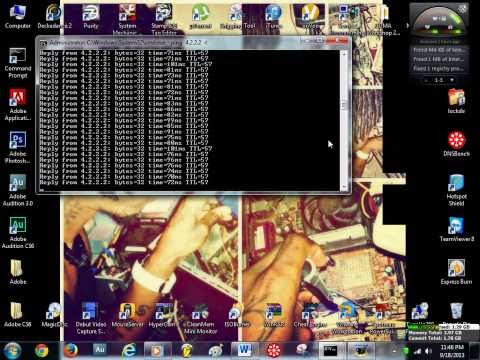Image resolution: width=480 pixels, height=360 pixels.
Task: Switch to Adobe Audition on the taskbar
Action: coord(100,351)
